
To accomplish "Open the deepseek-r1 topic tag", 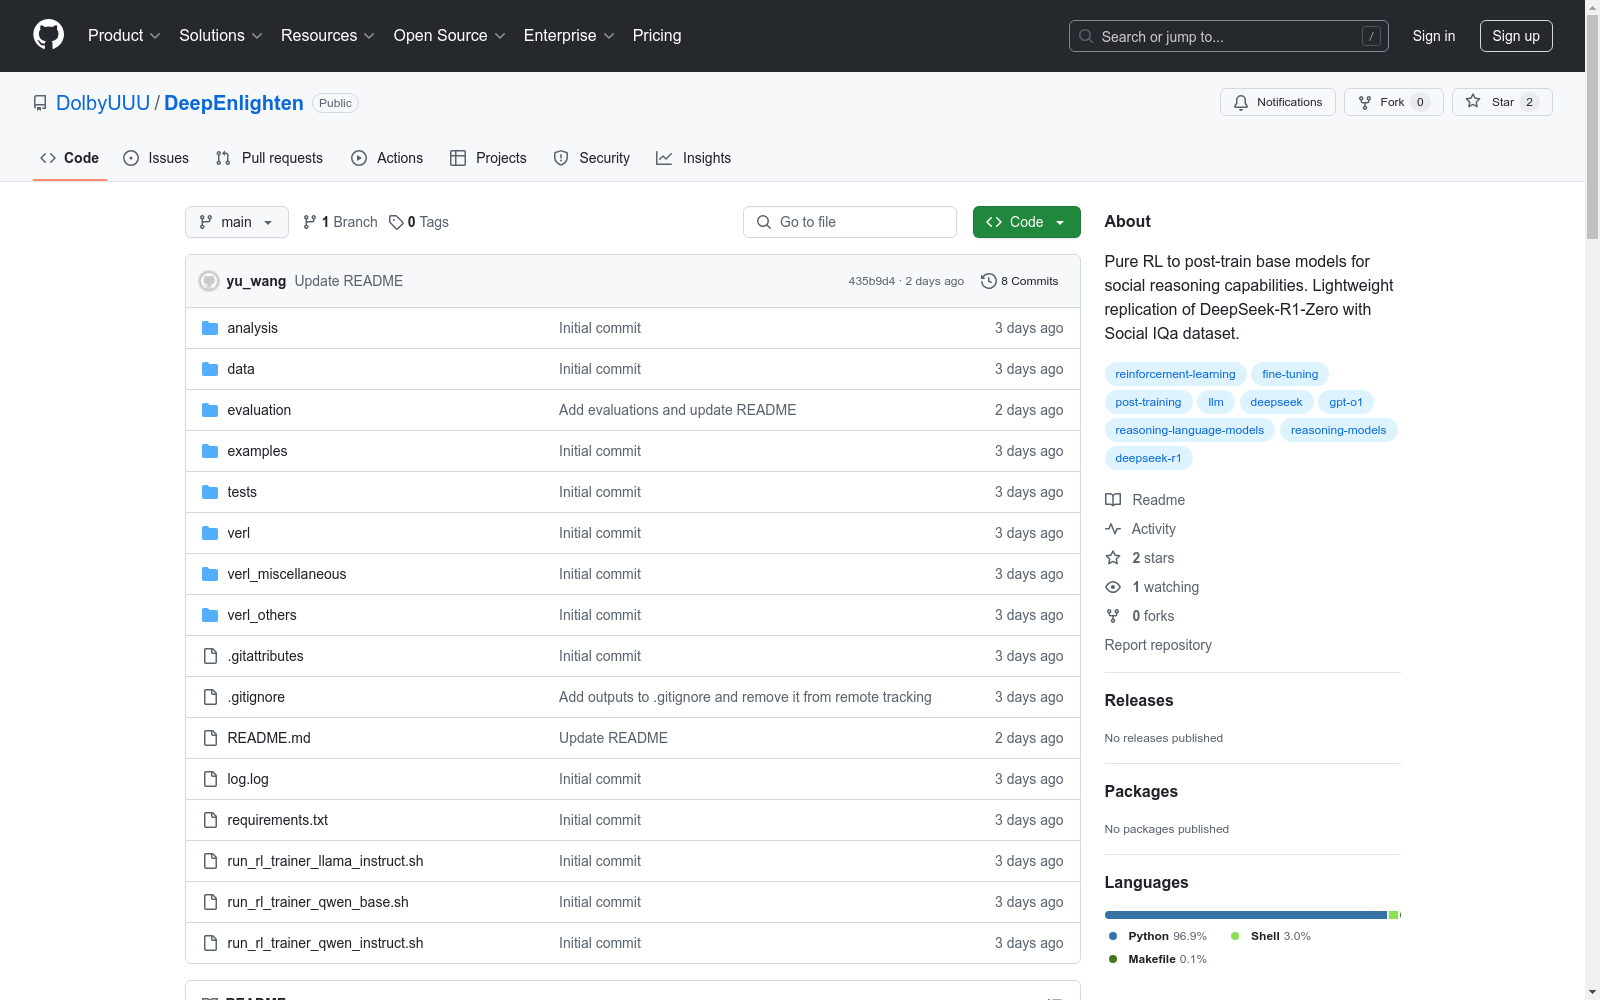I will 1148,458.
